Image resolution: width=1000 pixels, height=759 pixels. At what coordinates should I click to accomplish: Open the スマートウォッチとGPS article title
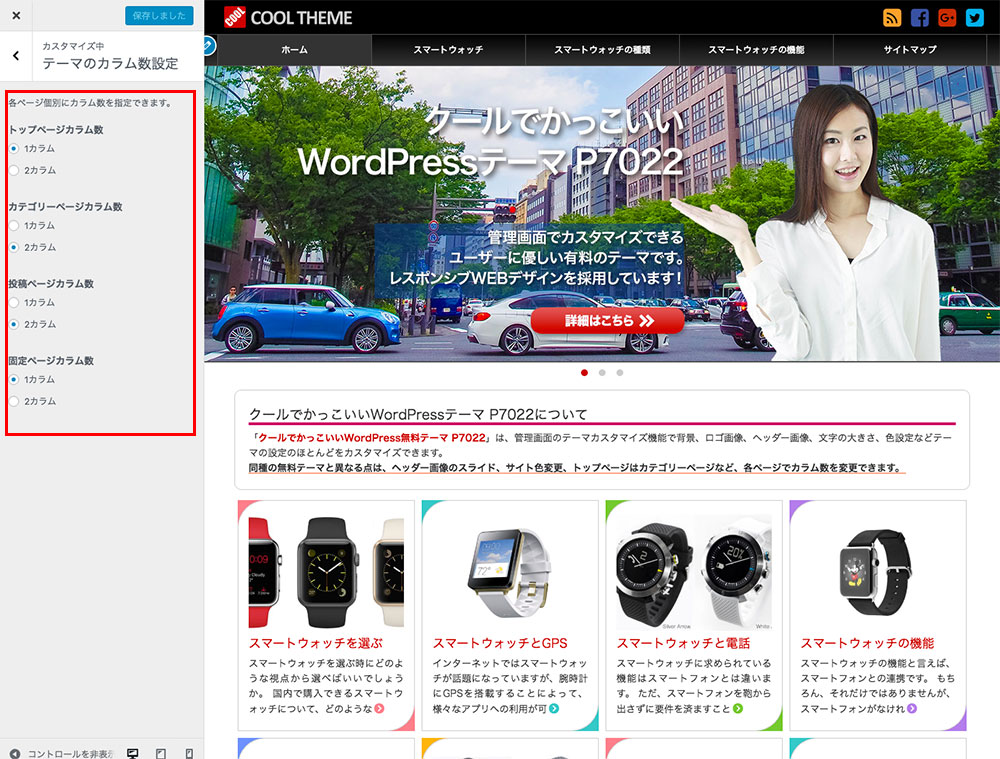[x=500, y=643]
